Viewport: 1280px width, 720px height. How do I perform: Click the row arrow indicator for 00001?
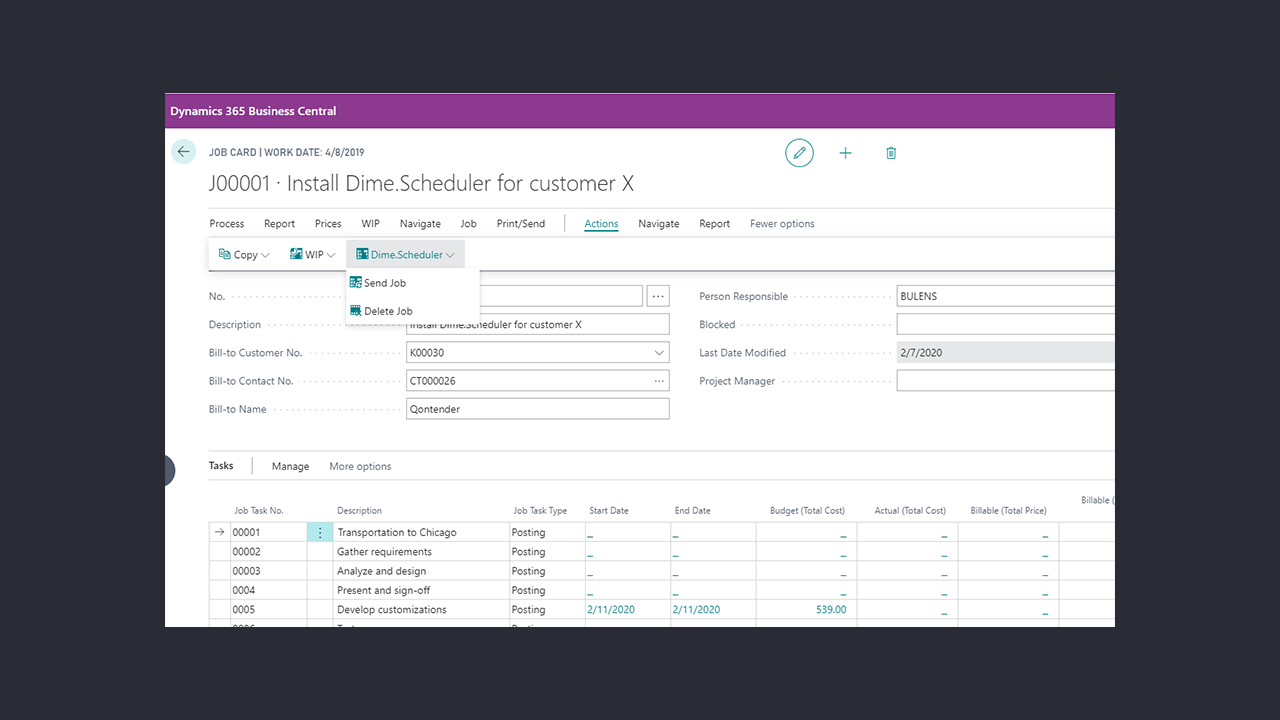click(220, 532)
